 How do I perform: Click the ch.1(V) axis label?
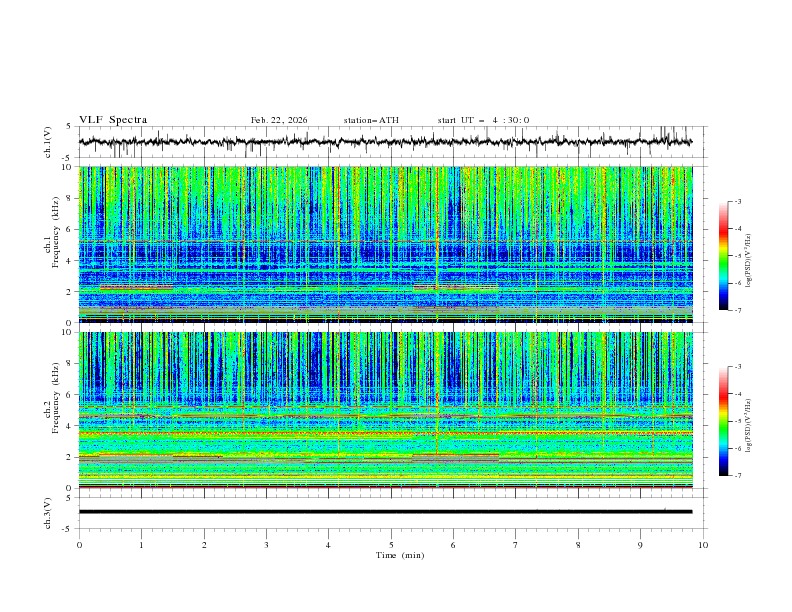coord(49,142)
